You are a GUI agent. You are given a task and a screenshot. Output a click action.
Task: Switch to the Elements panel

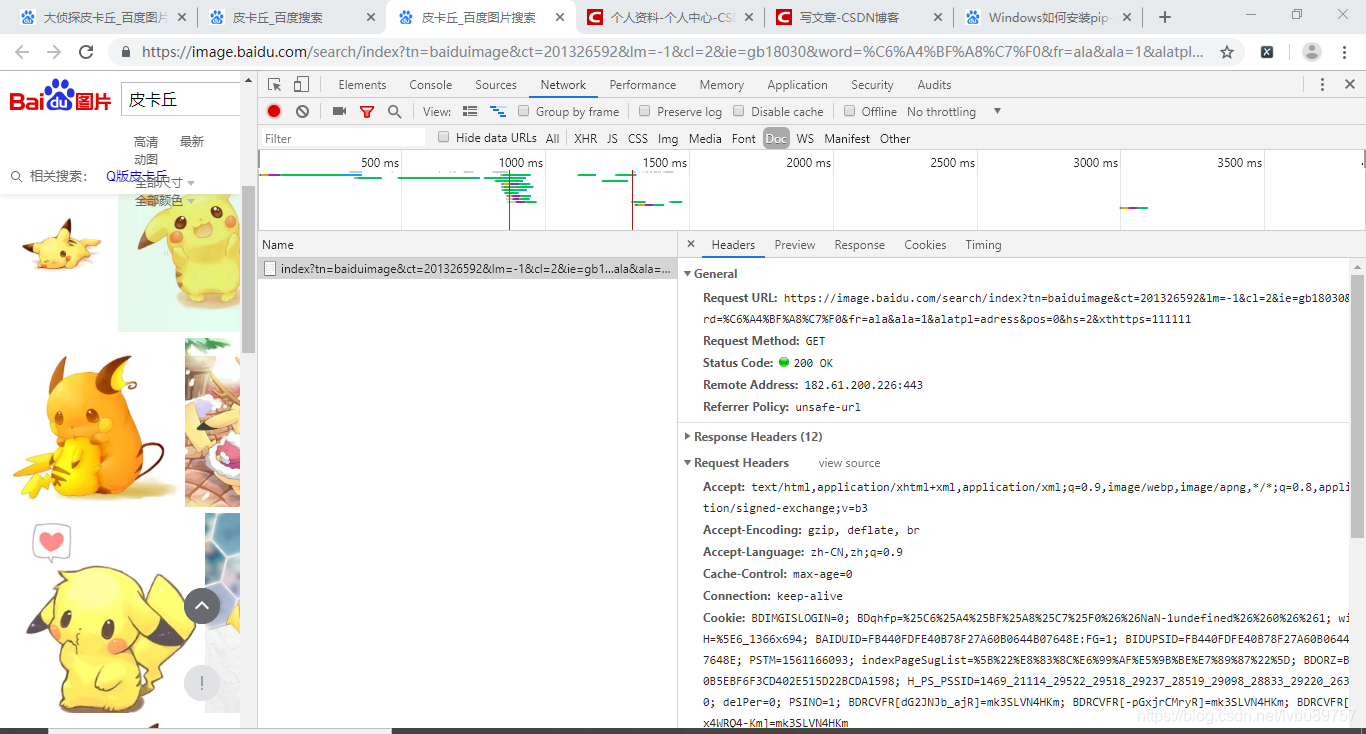tap(362, 85)
